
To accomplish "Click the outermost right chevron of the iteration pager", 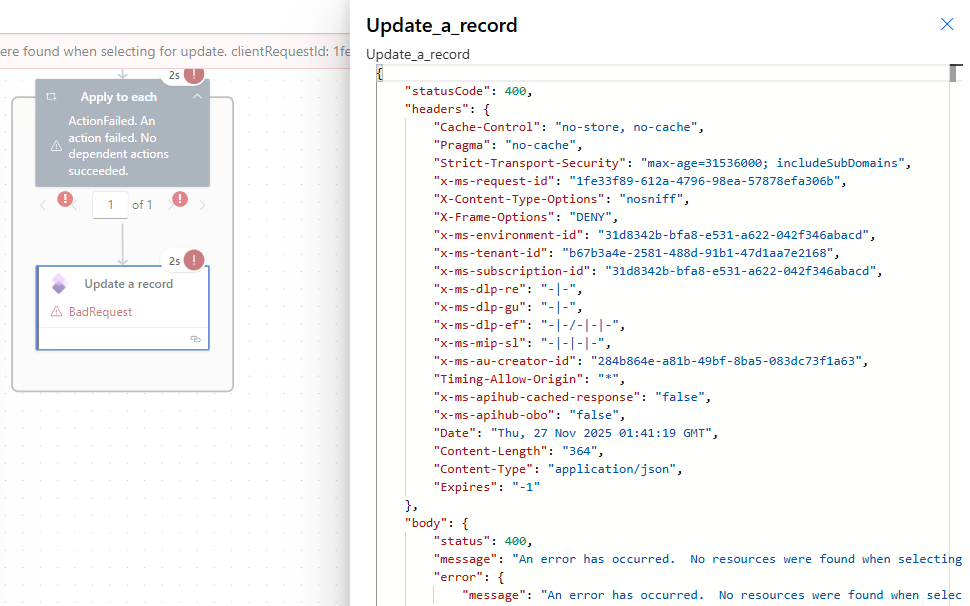I will [x=203, y=205].
